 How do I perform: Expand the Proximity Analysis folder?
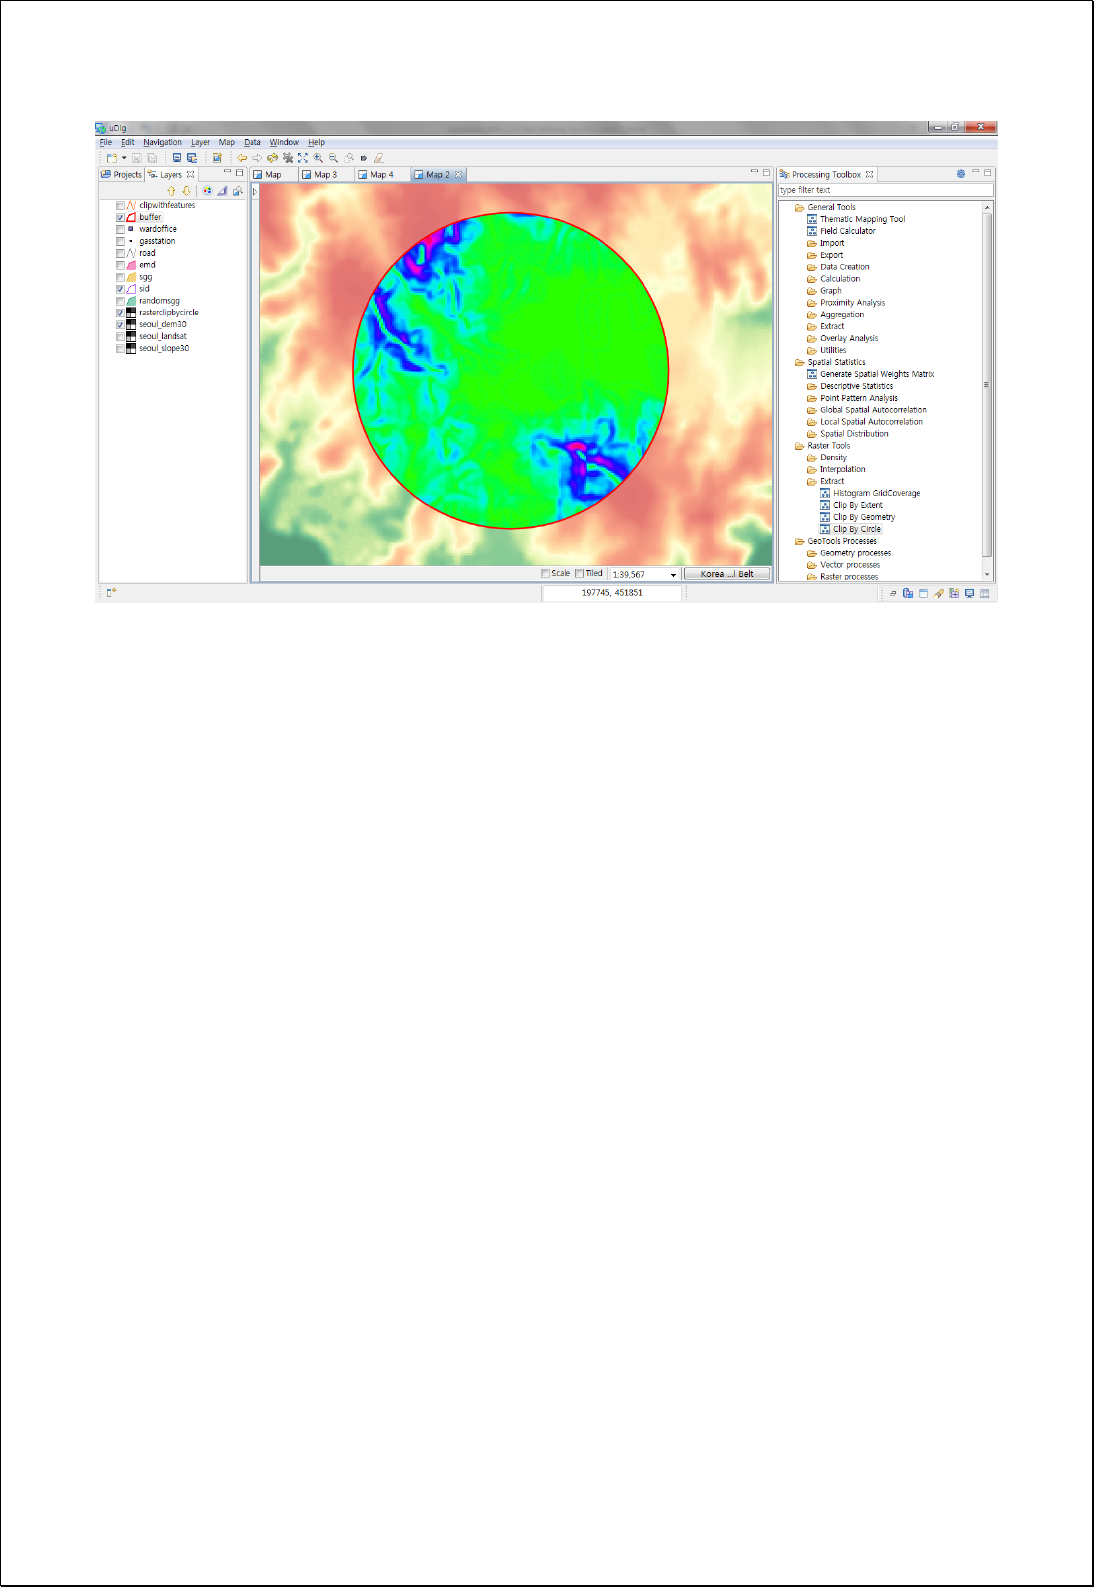[x=846, y=303]
